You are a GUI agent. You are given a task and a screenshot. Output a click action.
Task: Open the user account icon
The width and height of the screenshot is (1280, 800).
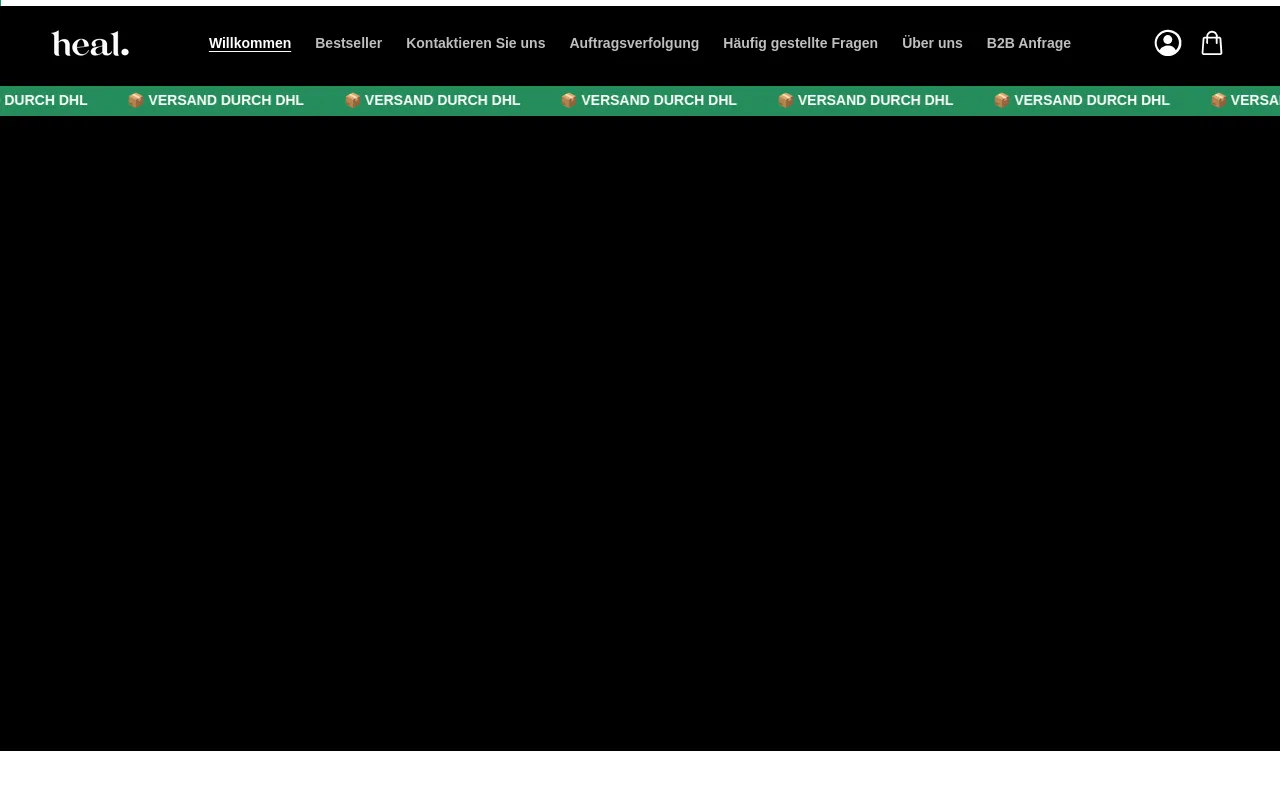[x=1168, y=43]
